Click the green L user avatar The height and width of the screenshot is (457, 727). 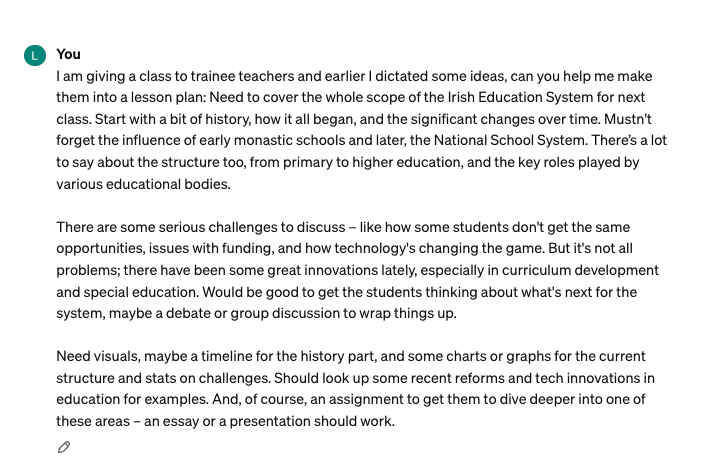(35, 56)
